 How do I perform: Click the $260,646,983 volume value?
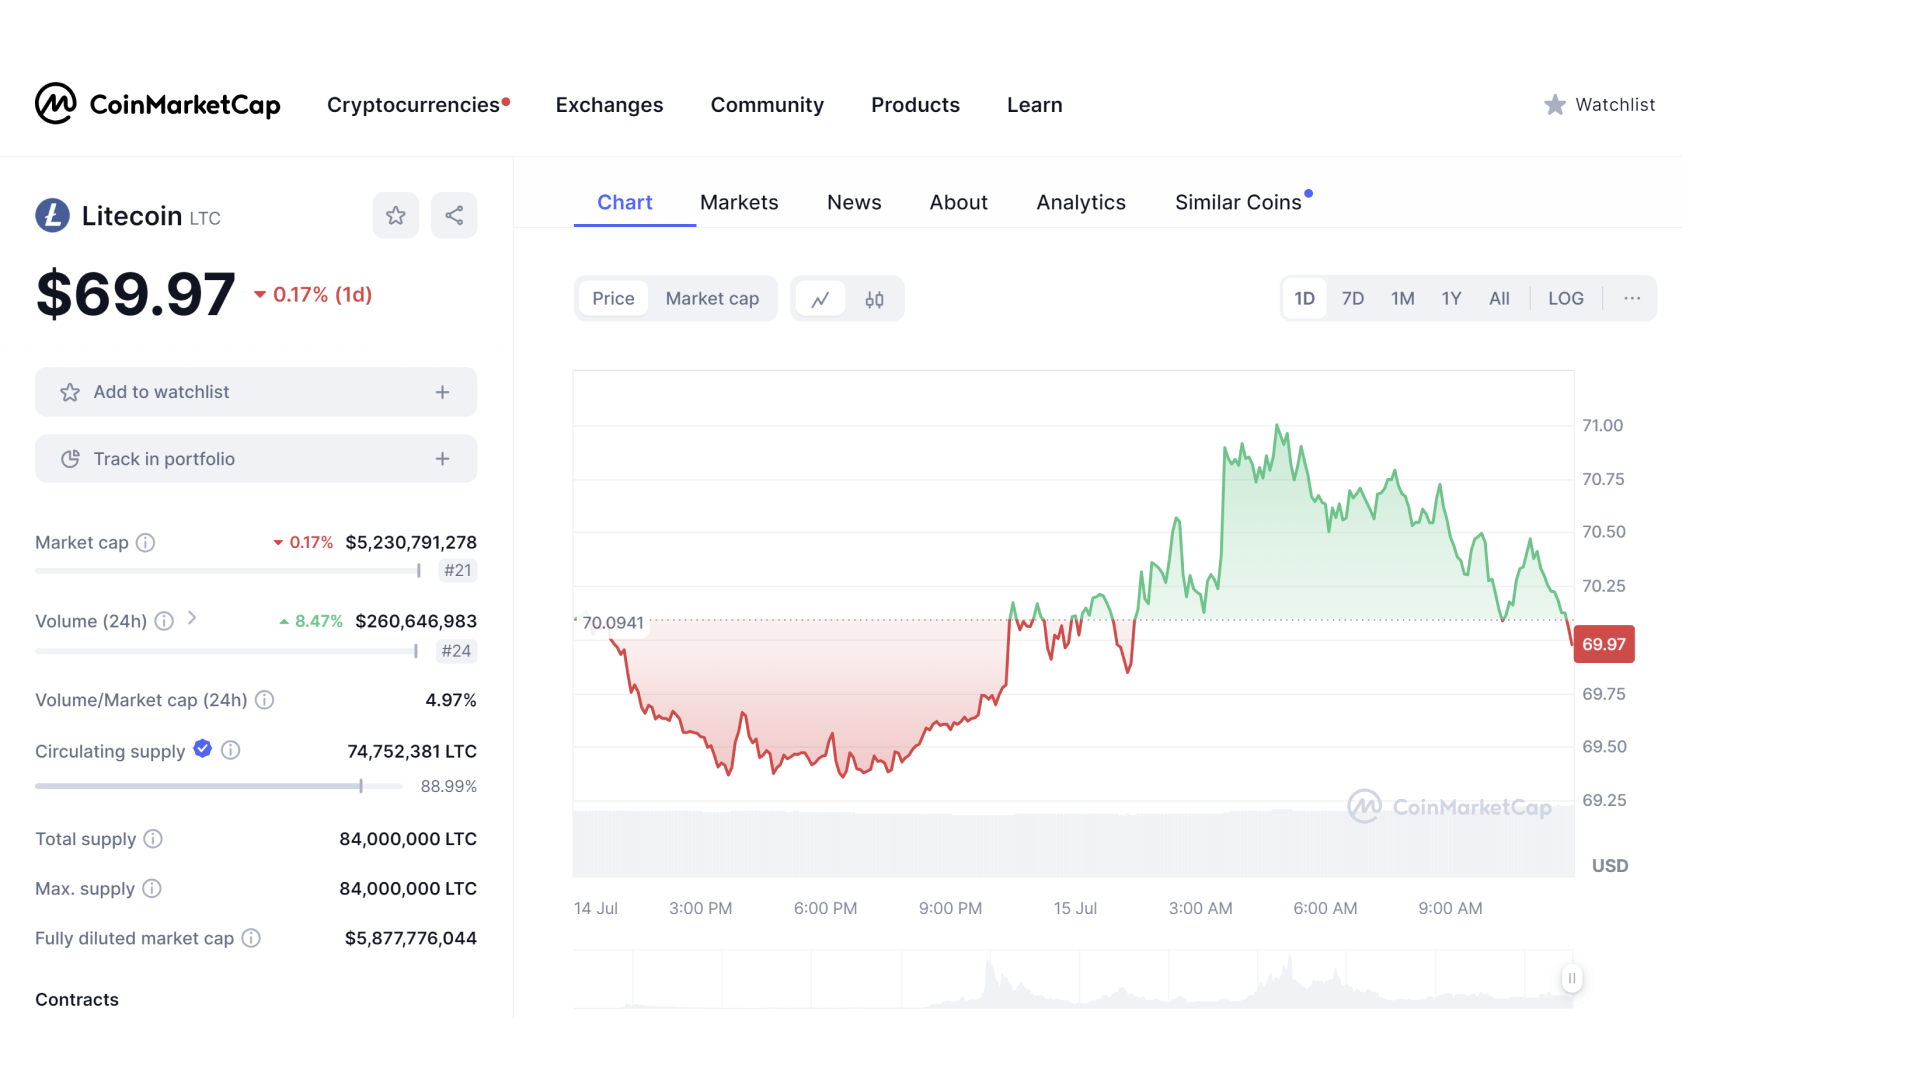point(416,621)
